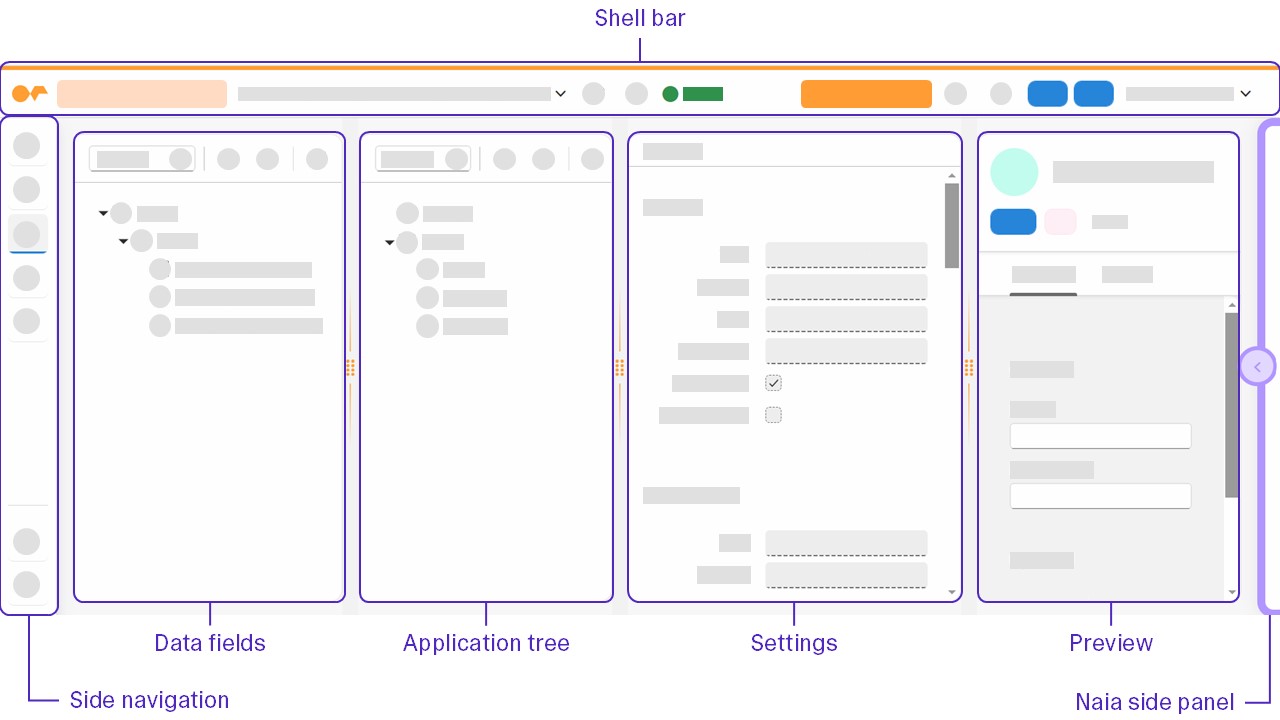This screenshot has width=1280, height=720.
Task: Switch to the first tab in the Preview panel
Action: click(1043, 274)
